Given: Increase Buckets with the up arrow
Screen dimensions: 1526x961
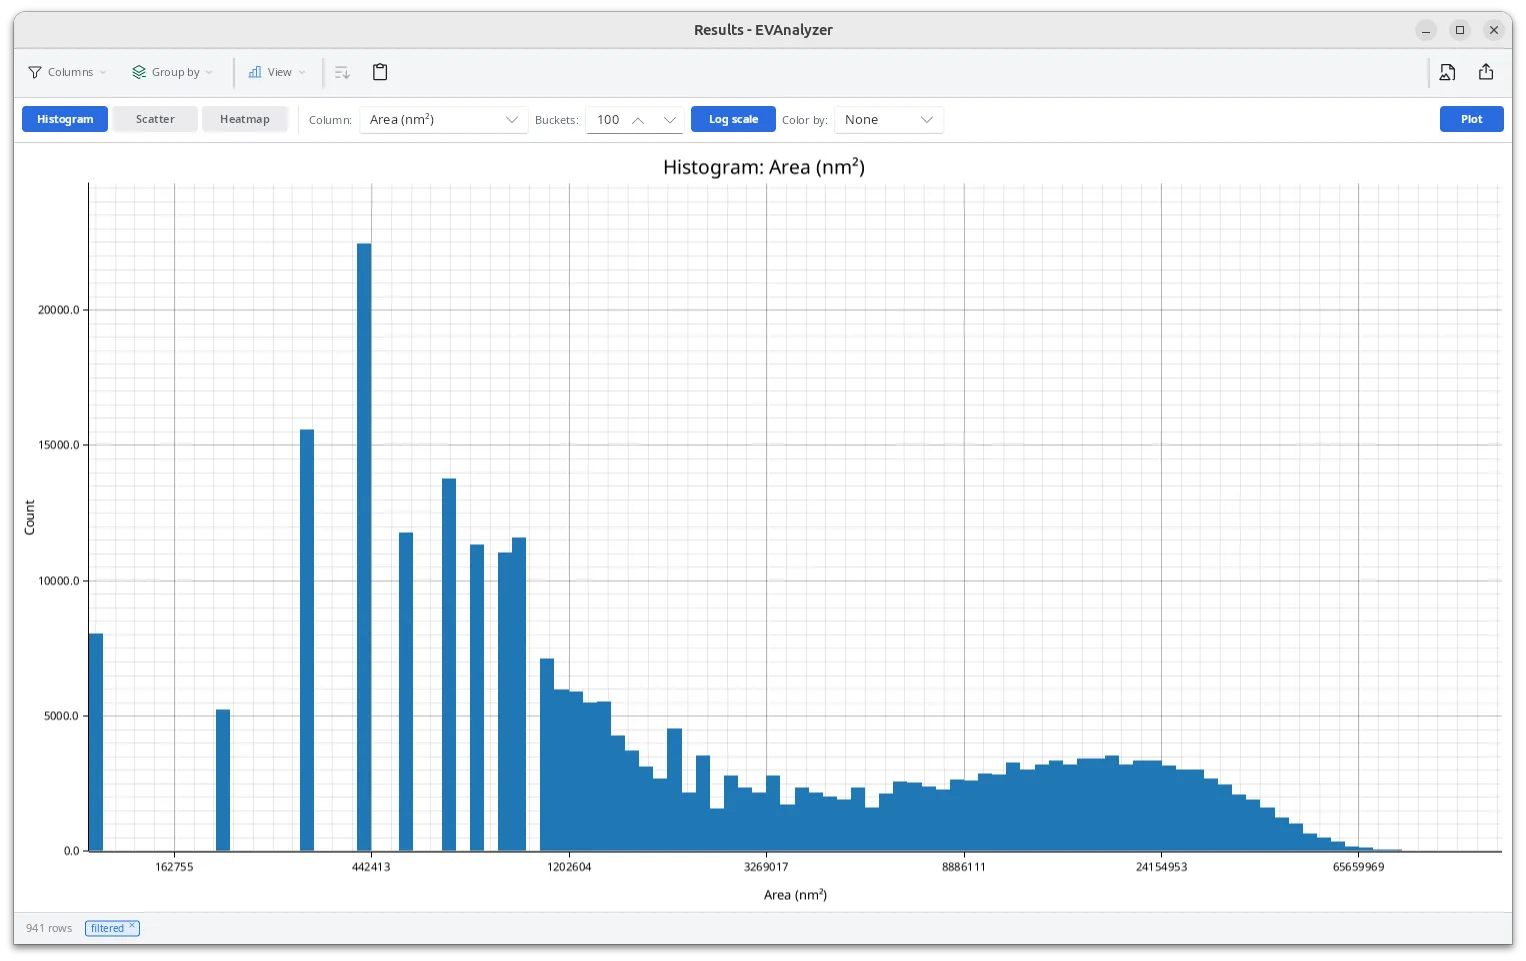Looking at the screenshot, I should tap(638, 120).
